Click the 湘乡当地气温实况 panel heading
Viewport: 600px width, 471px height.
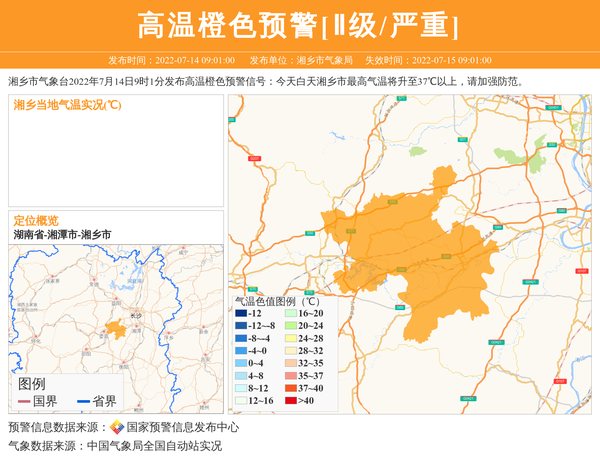66,105
